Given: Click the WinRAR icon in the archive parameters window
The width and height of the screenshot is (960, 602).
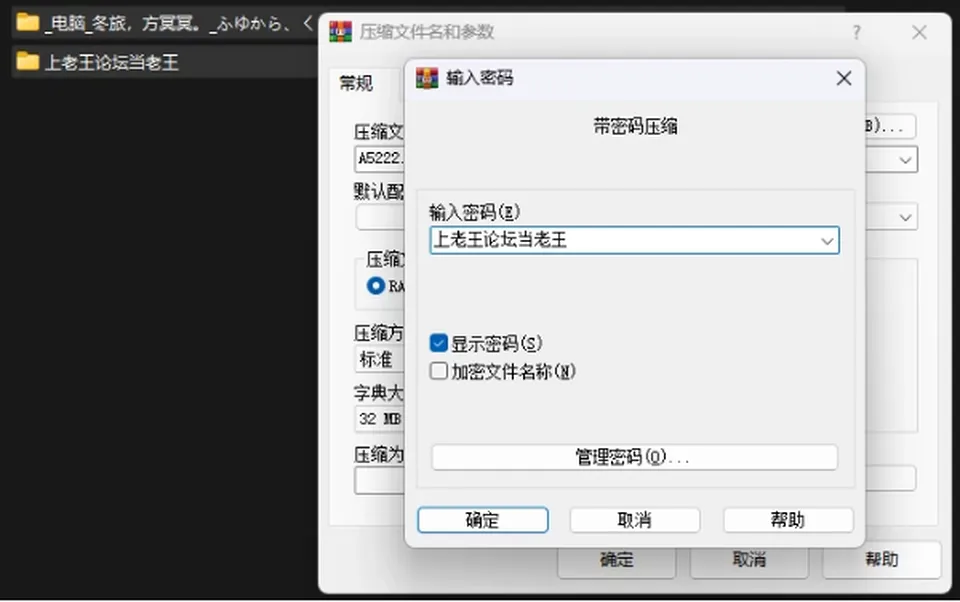Looking at the screenshot, I should 340,32.
